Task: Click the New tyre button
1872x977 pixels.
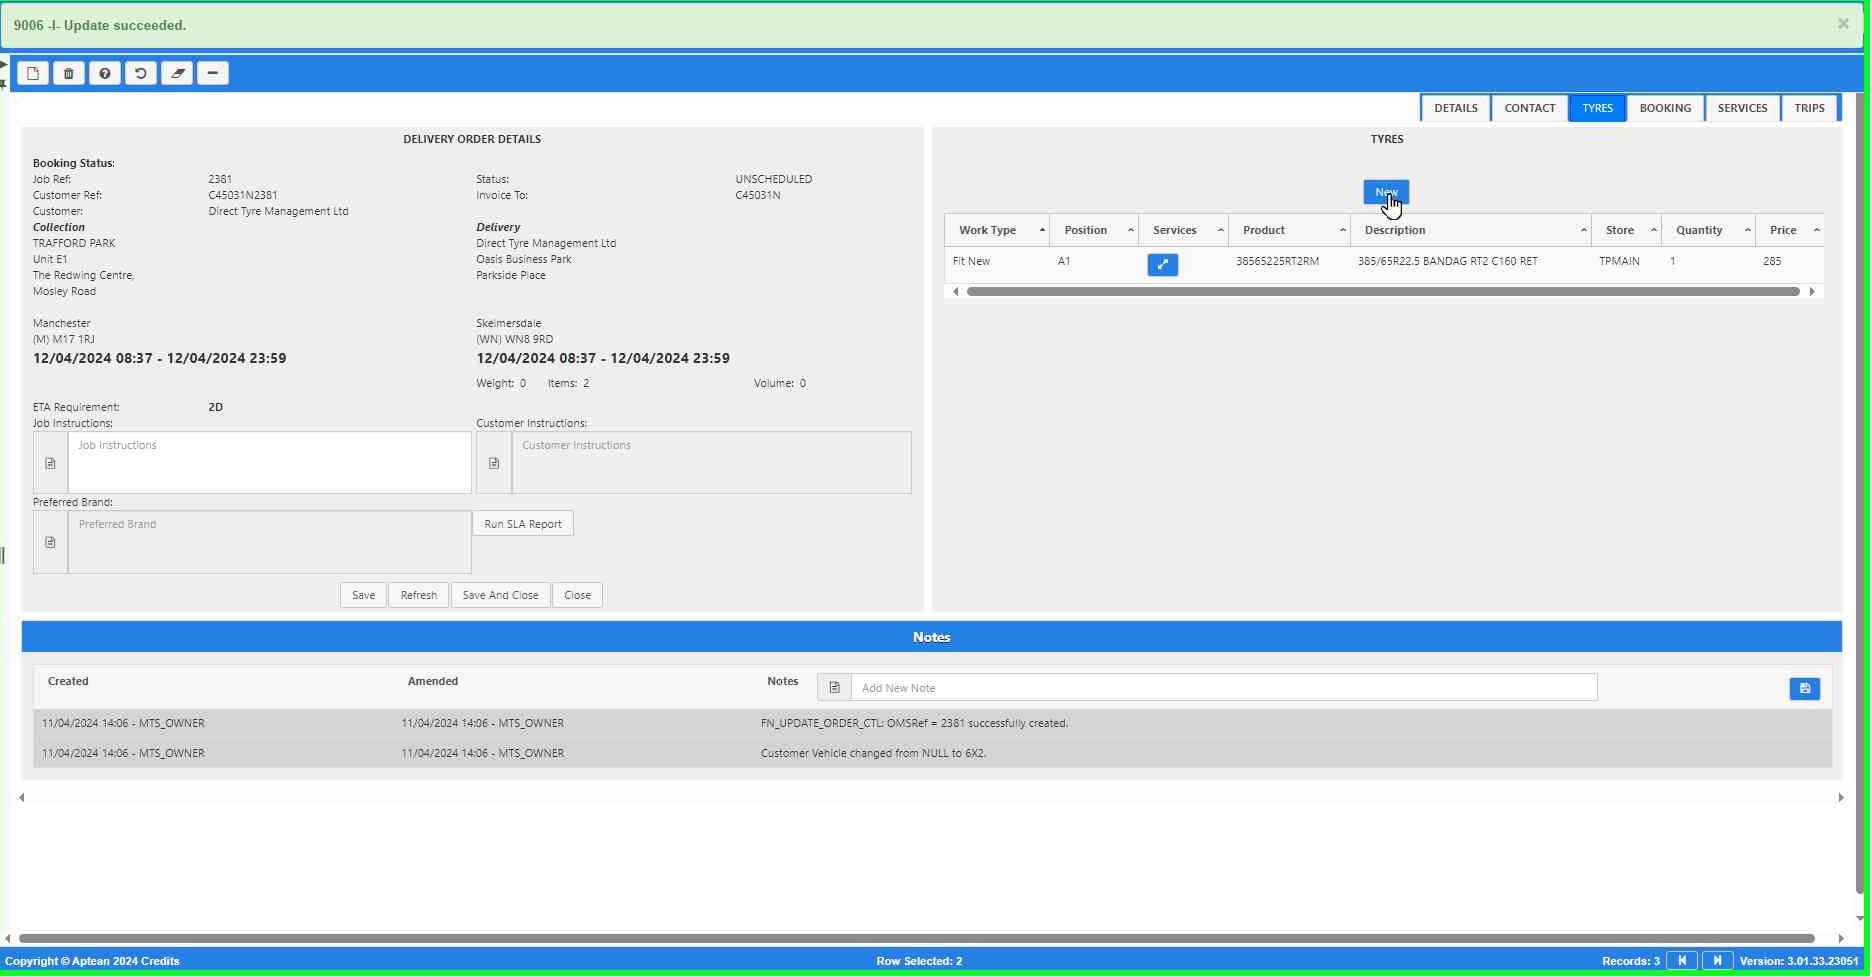Action: pyautogui.click(x=1386, y=192)
